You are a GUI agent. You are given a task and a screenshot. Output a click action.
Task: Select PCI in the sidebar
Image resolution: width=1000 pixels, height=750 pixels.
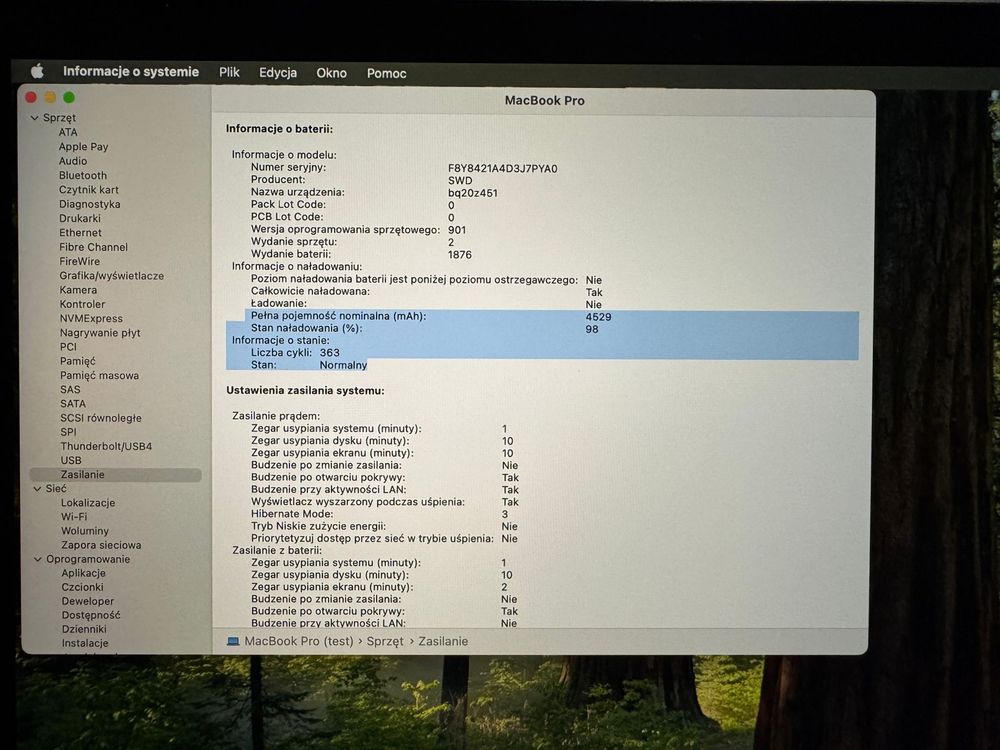[x=68, y=346]
